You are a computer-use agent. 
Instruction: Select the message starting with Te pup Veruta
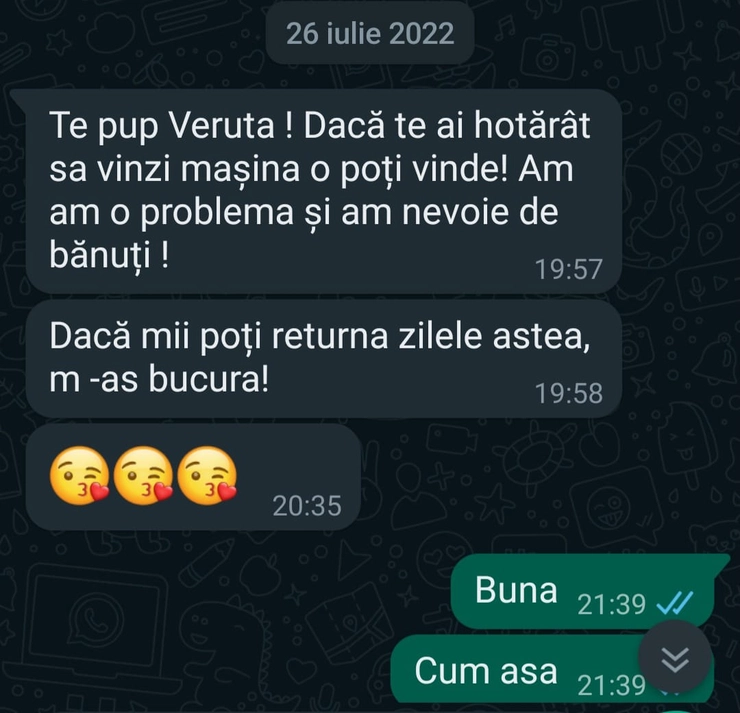[323, 191]
